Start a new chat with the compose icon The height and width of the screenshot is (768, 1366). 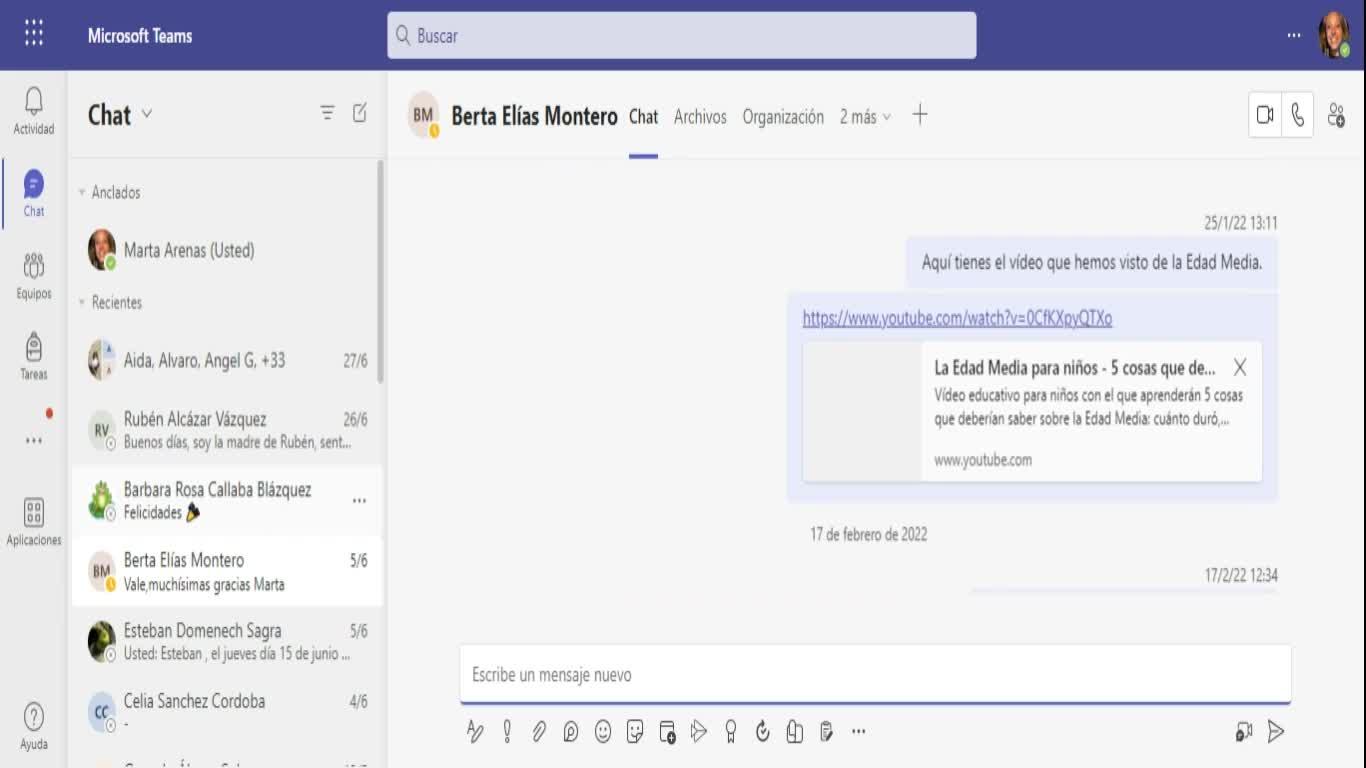(x=360, y=113)
